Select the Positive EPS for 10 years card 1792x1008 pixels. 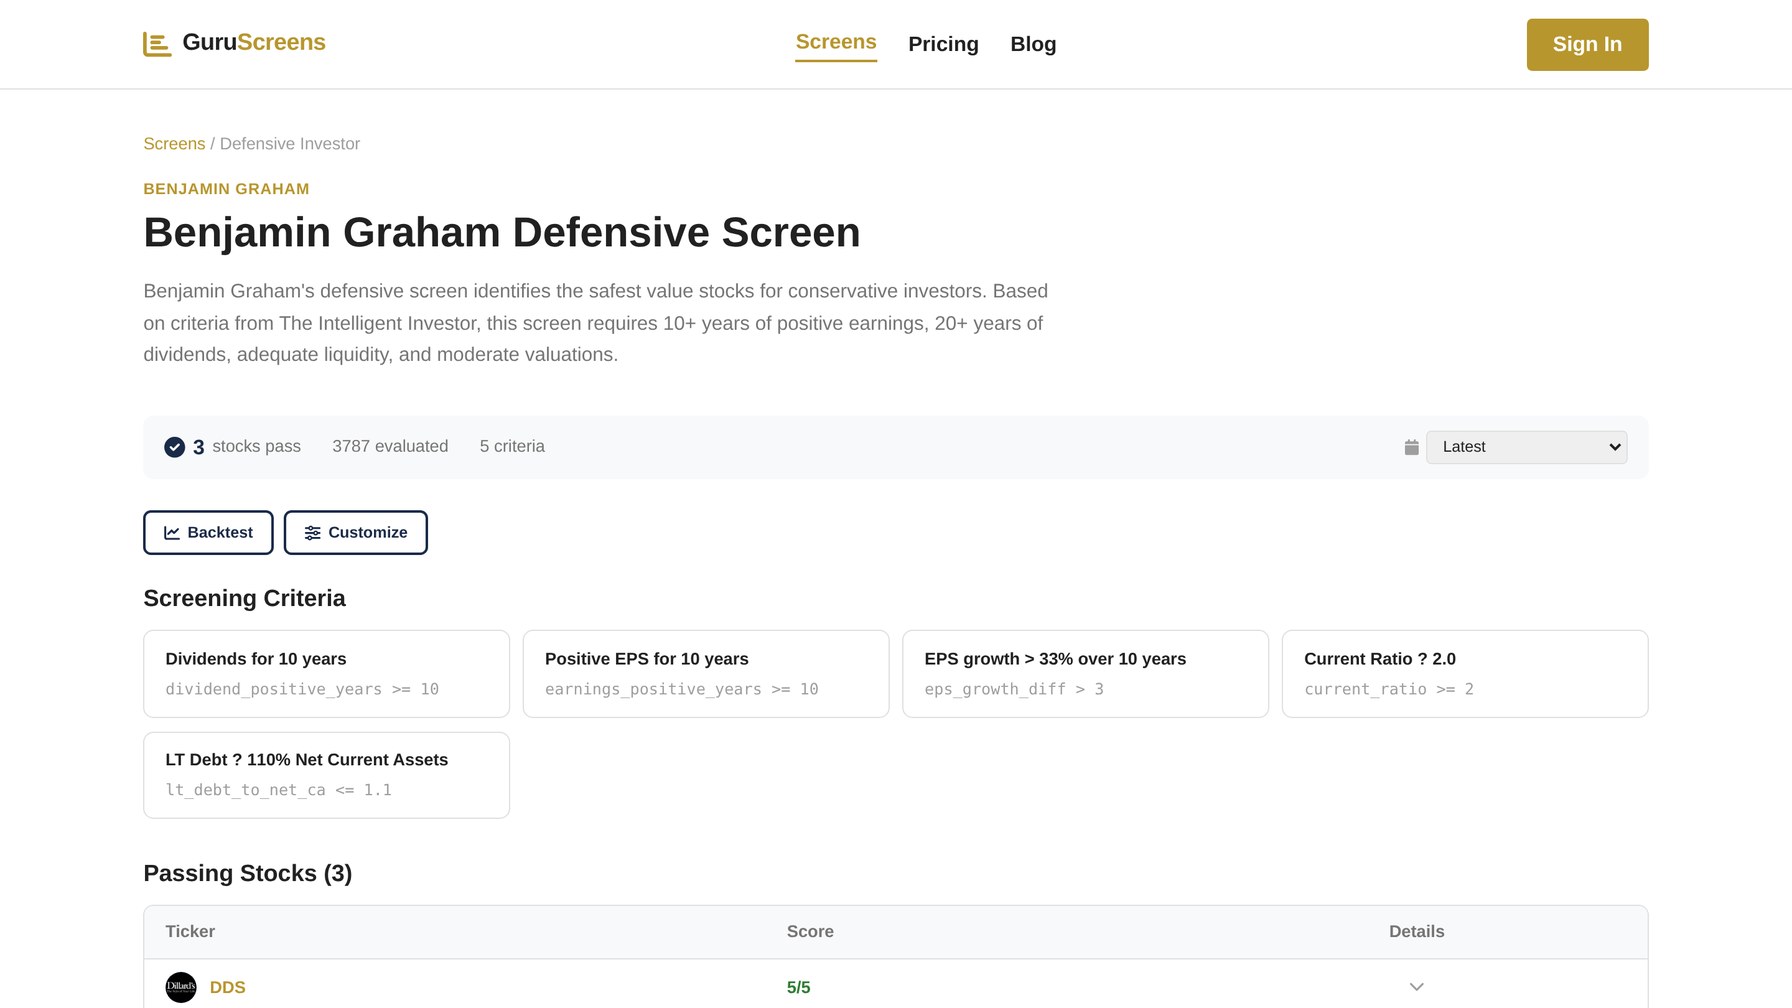pyautogui.click(x=706, y=673)
